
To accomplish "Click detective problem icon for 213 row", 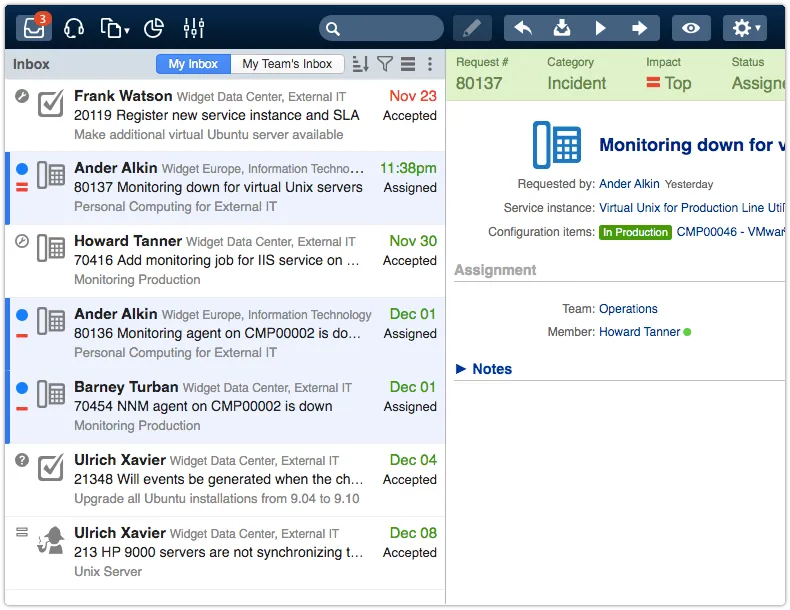I will [51, 540].
